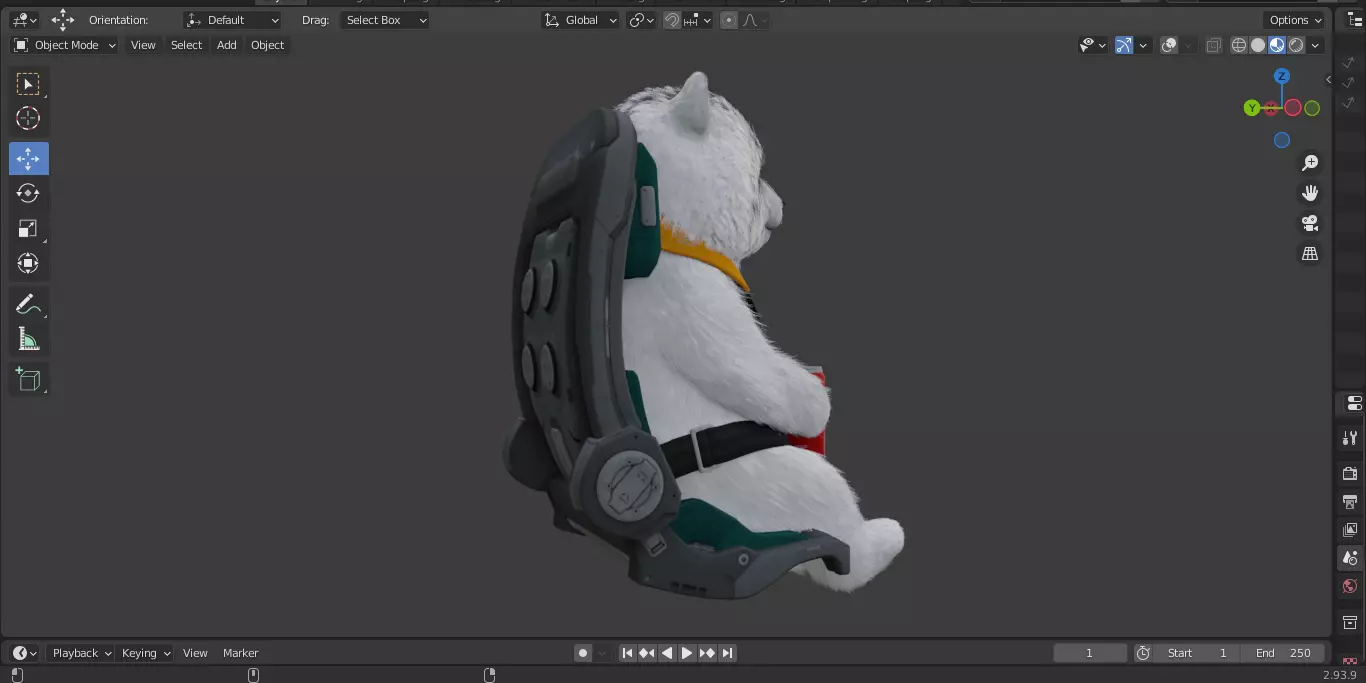Open the Add menu

[227, 45]
